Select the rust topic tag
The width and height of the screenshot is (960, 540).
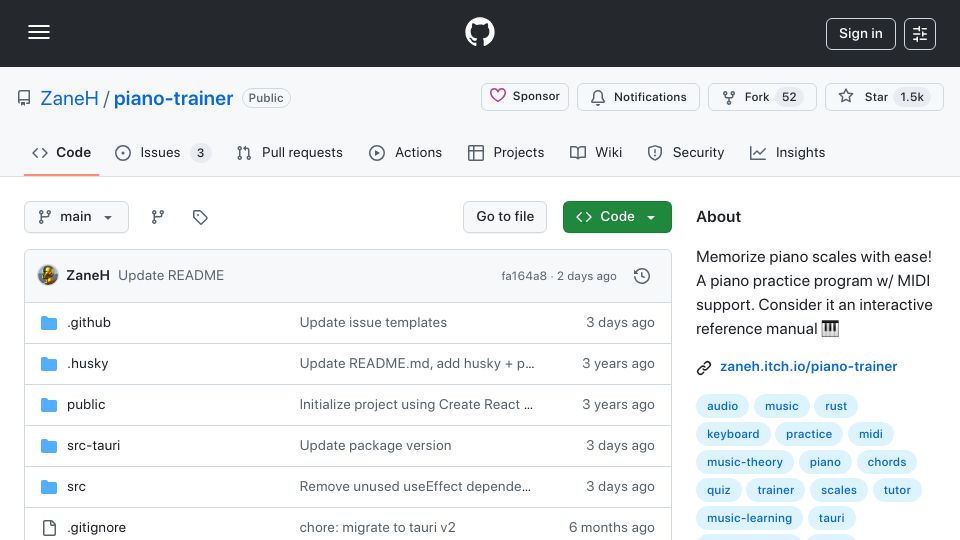(836, 406)
